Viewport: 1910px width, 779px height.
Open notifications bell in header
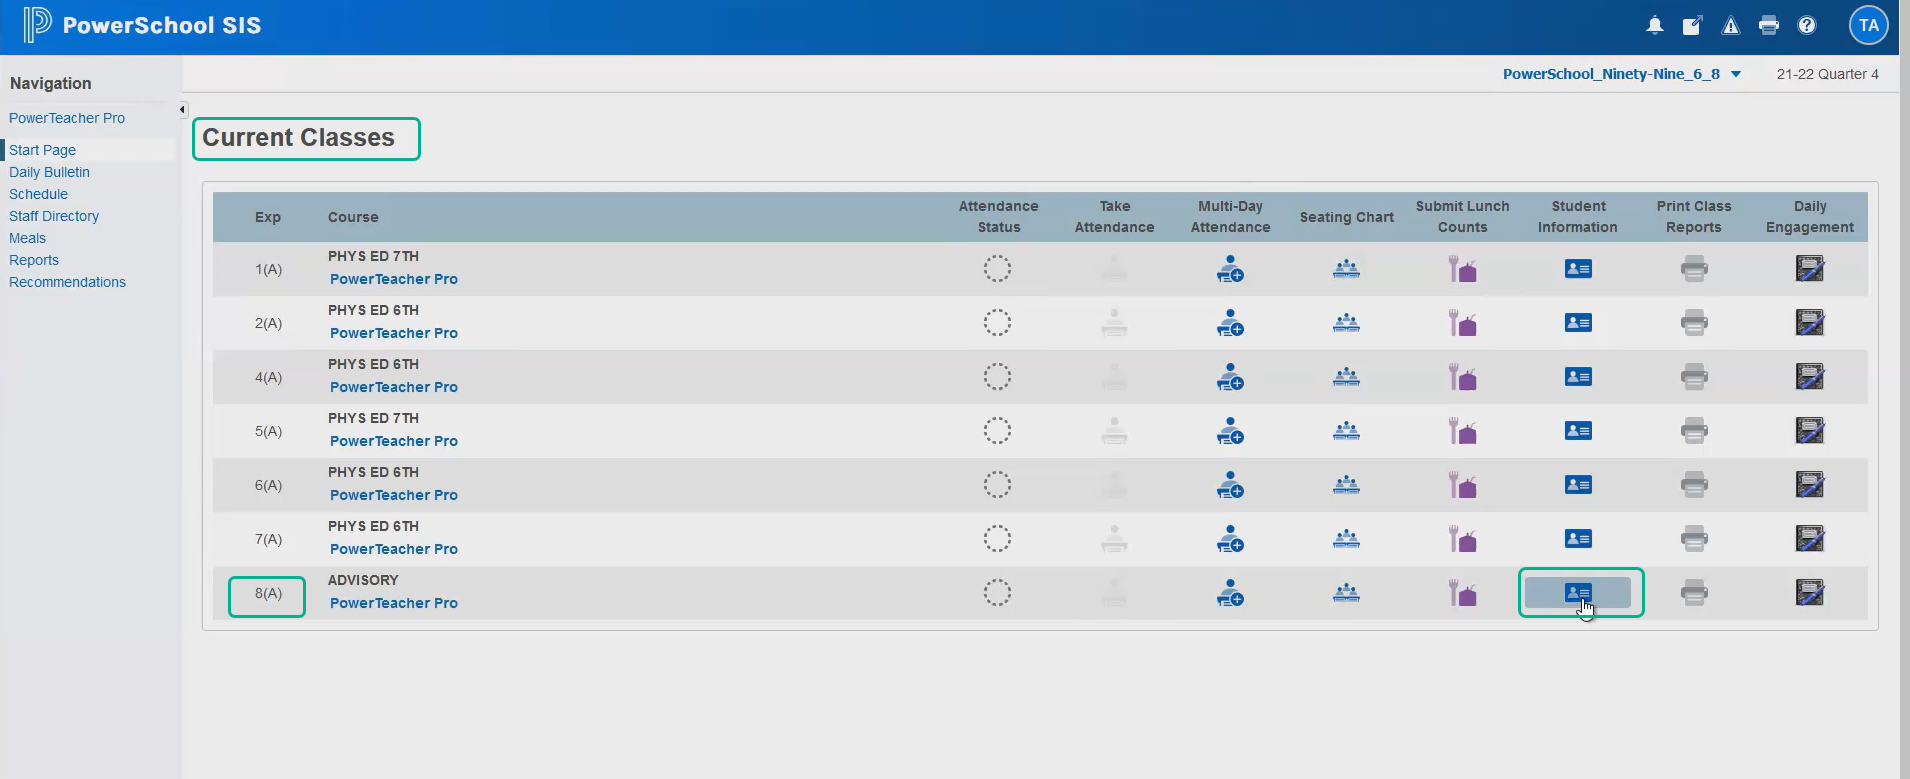coord(1654,26)
